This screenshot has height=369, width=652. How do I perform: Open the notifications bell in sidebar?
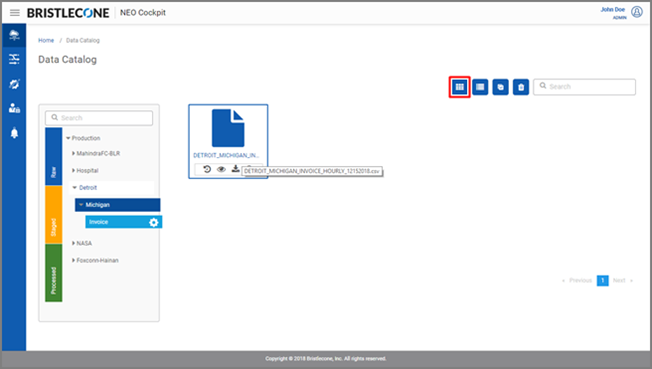(x=14, y=133)
